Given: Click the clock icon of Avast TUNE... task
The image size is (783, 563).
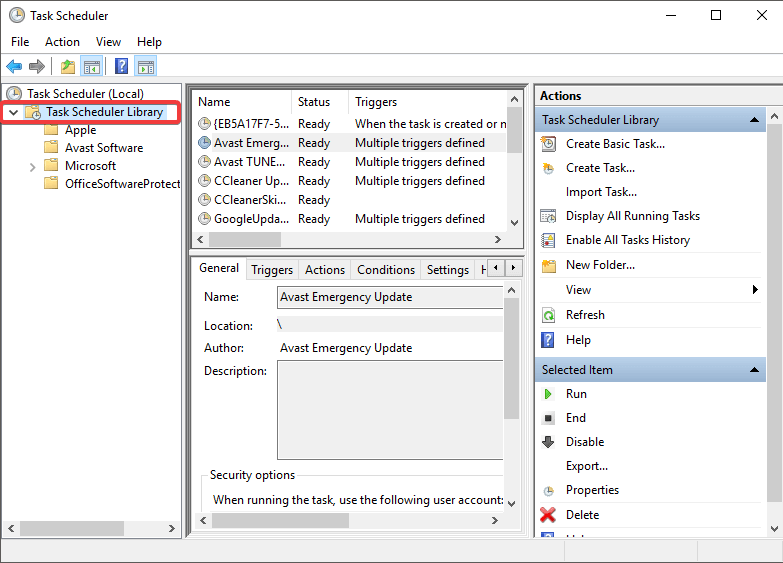Looking at the screenshot, I should pyautogui.click(x=204, y=161).
